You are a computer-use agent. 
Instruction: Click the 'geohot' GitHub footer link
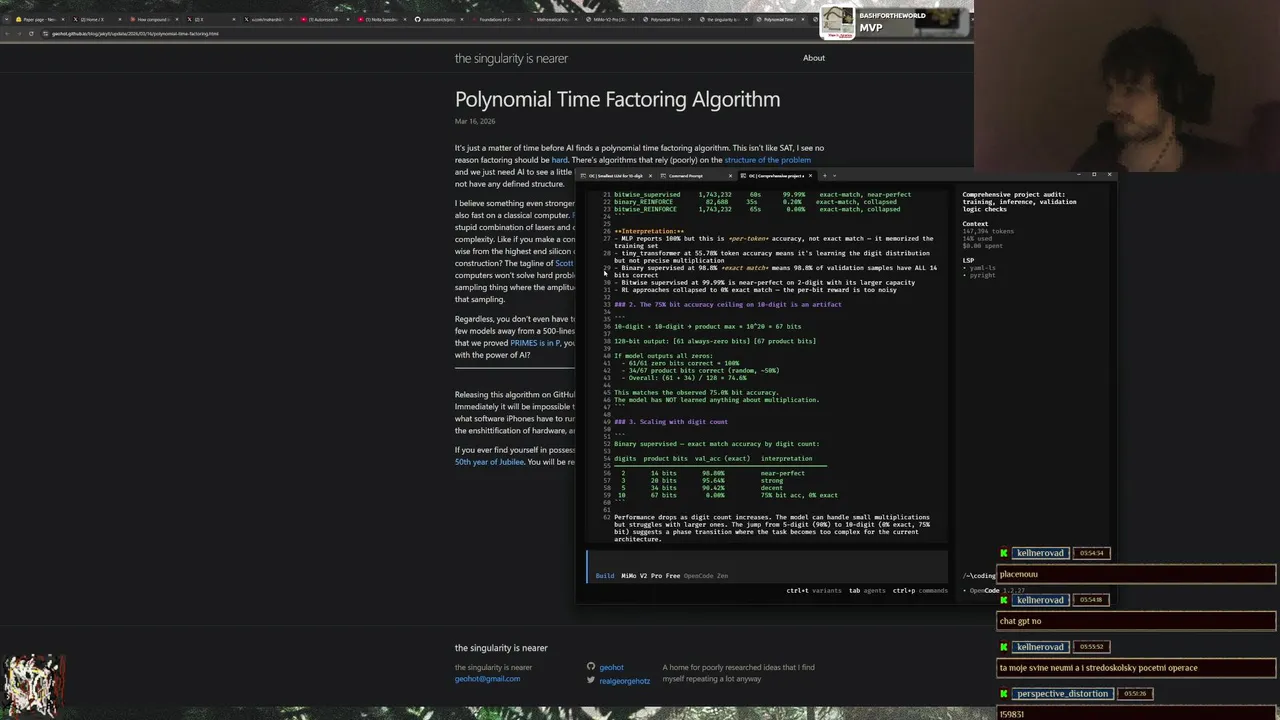(x=611, y=668)
